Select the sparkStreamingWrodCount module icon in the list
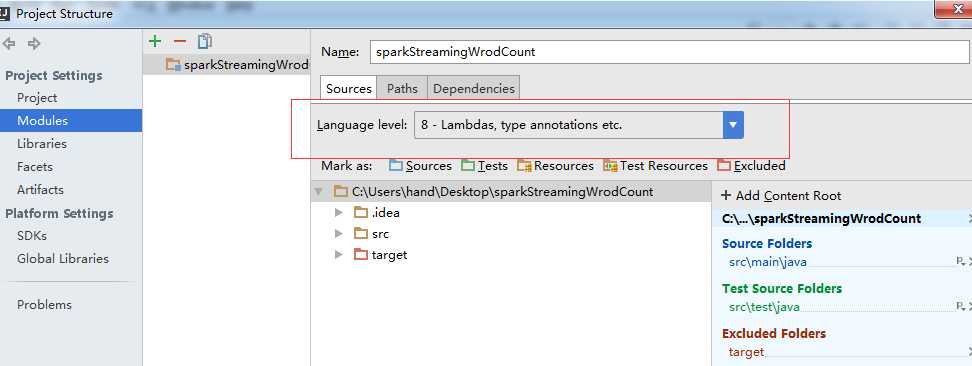Screen dimensions: 972x366 coord(173,65)
